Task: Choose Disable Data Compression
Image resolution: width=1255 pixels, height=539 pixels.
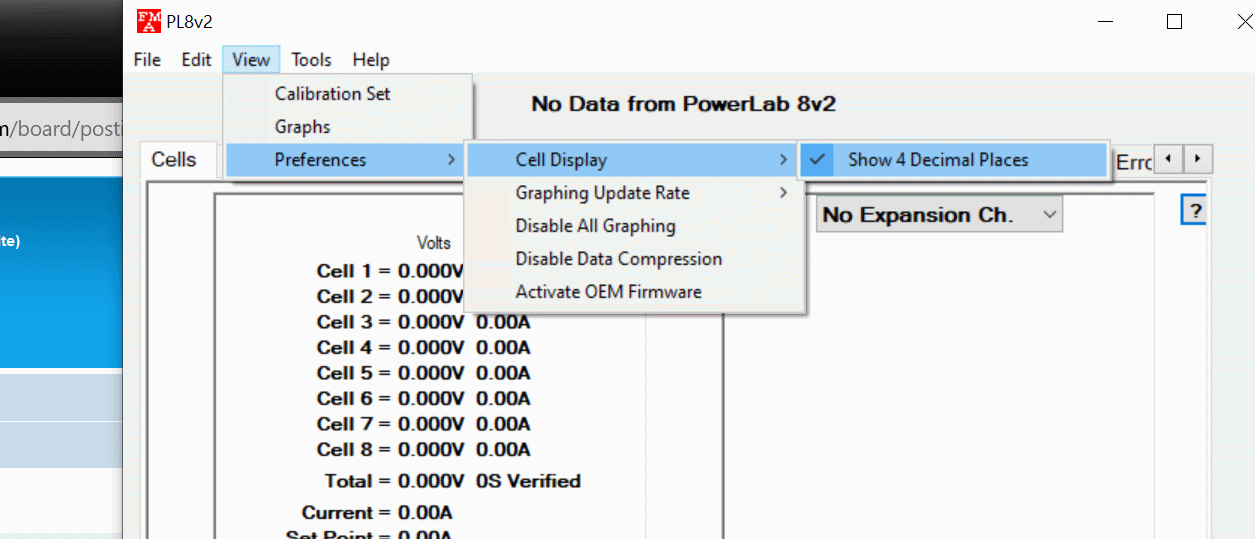Action: 618,259
